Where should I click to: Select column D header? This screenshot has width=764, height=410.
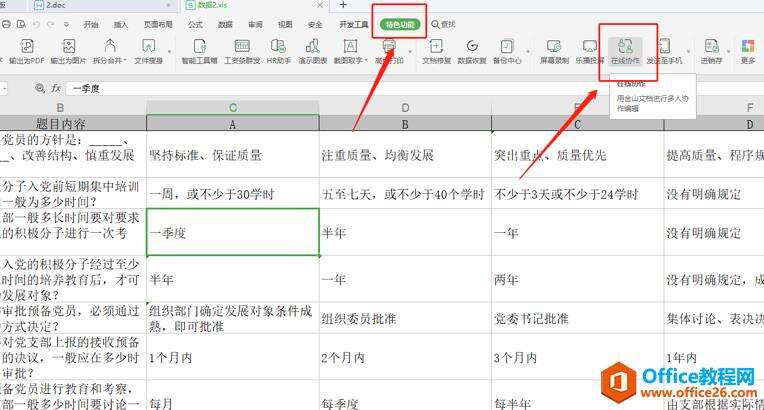[405, 108]
